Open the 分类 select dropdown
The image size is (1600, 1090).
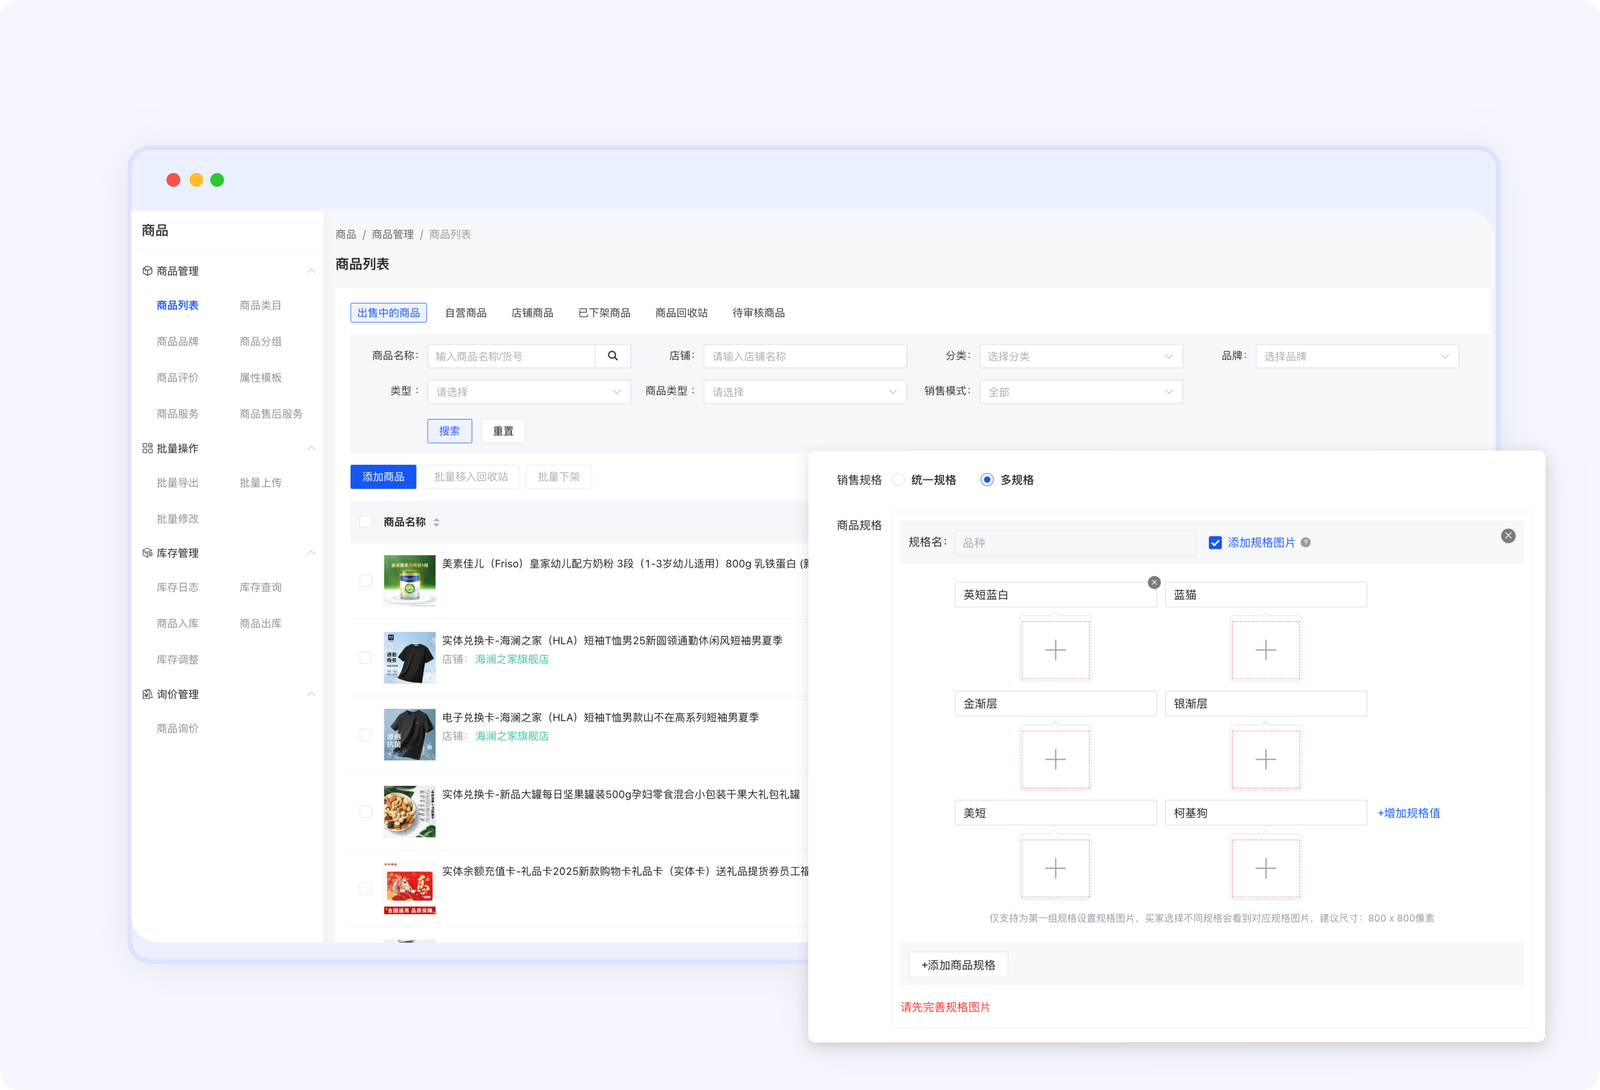[x=1080, y=356]
